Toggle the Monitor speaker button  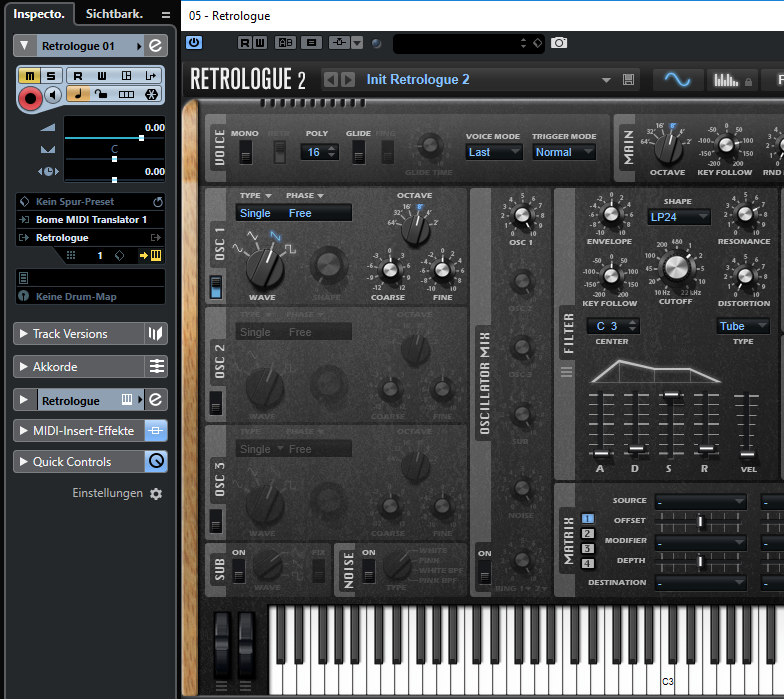(53, 94)
